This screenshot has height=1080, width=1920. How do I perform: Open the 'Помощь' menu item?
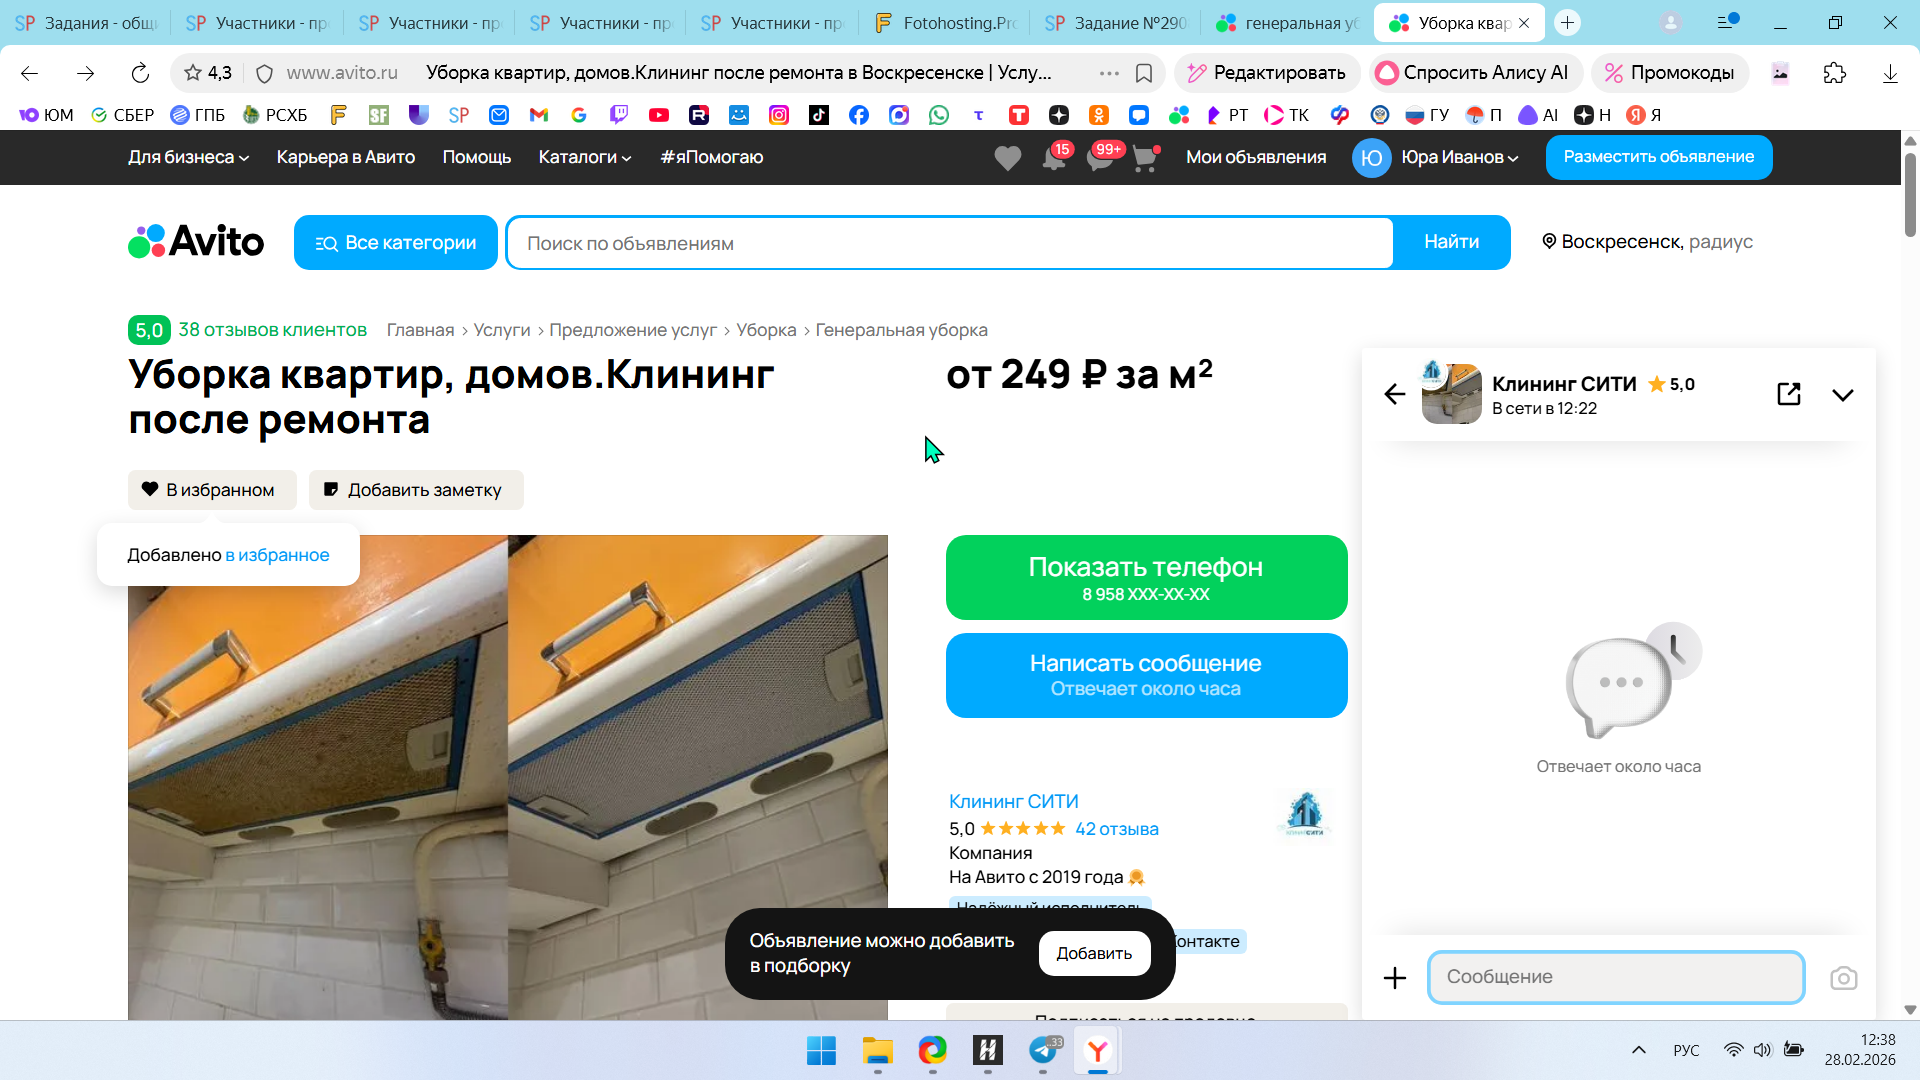pos(476,157)
